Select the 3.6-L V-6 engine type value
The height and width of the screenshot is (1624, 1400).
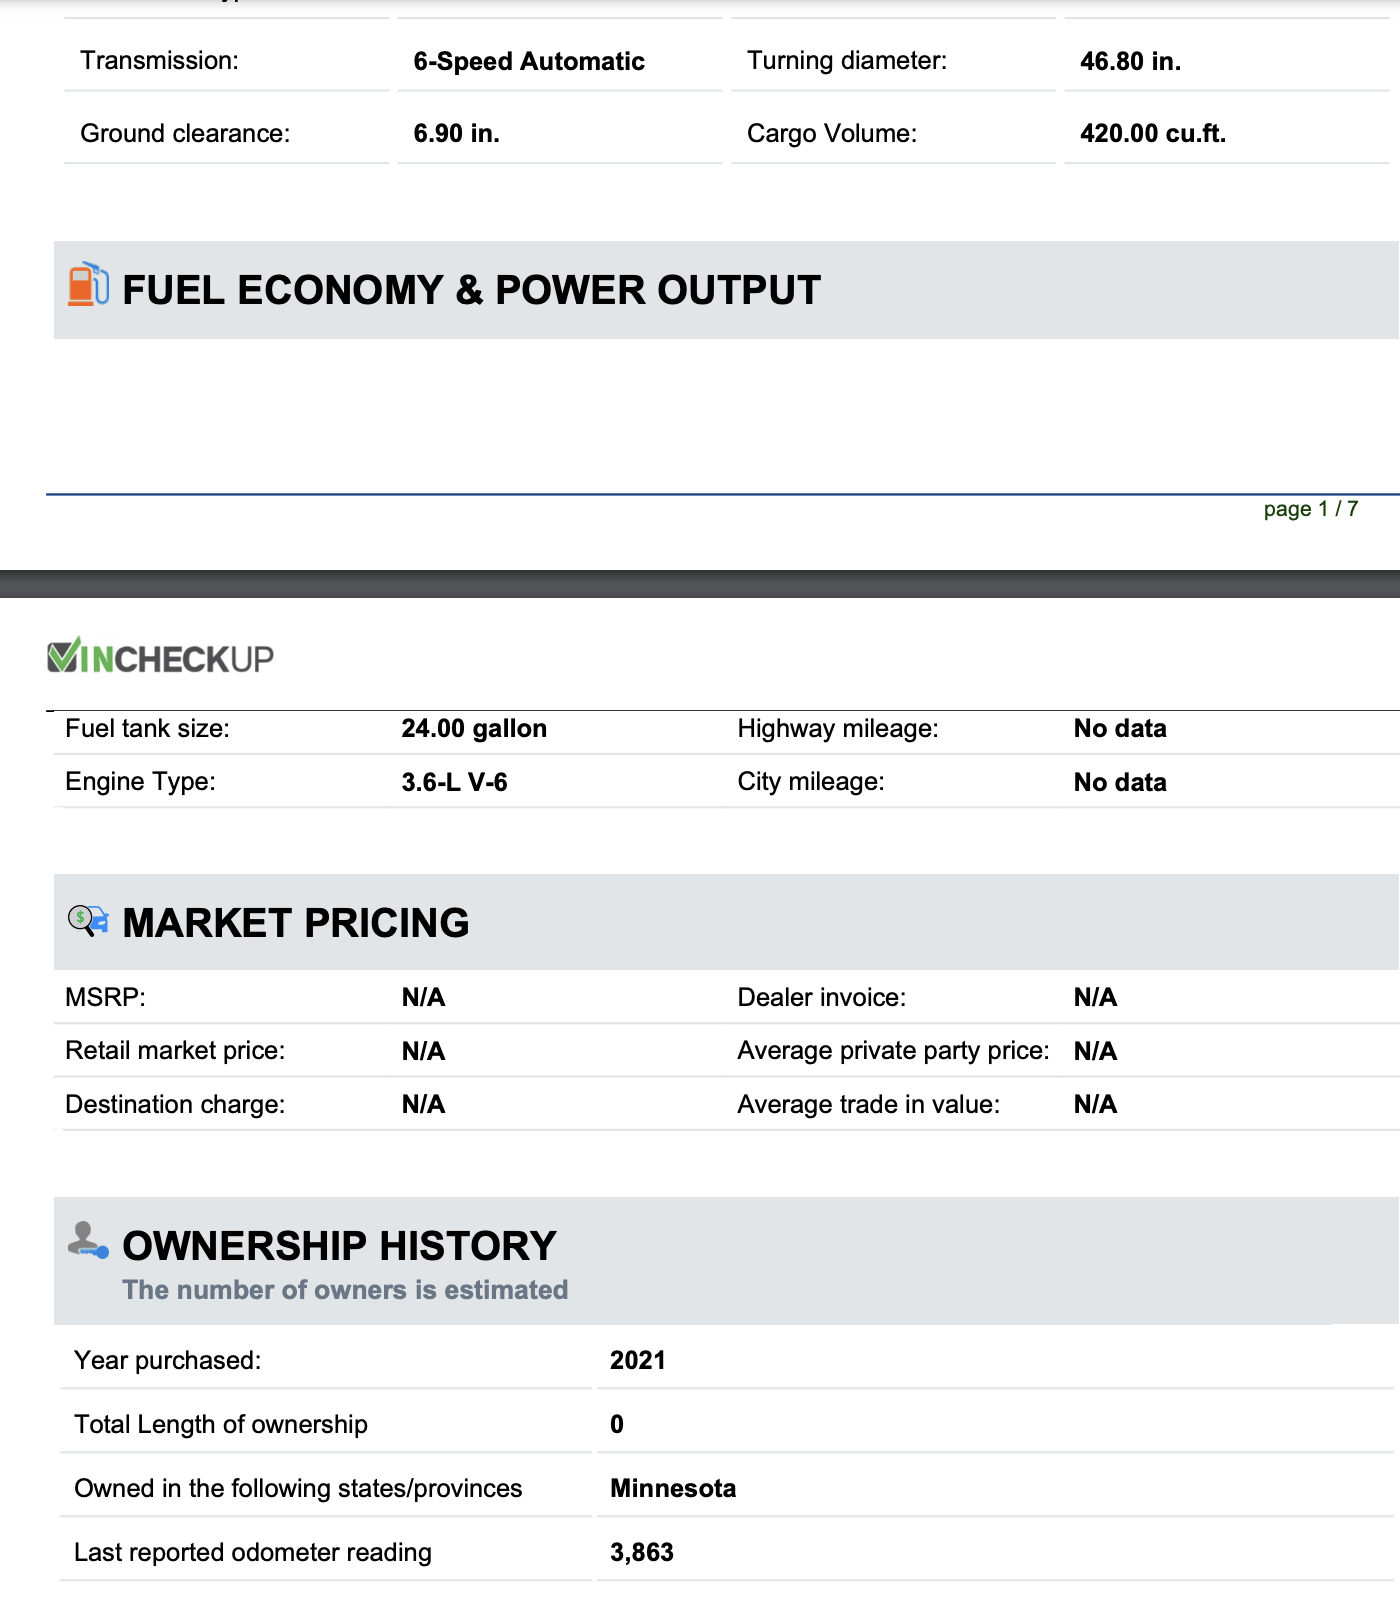pyautogui.click(x=454, y=783)
